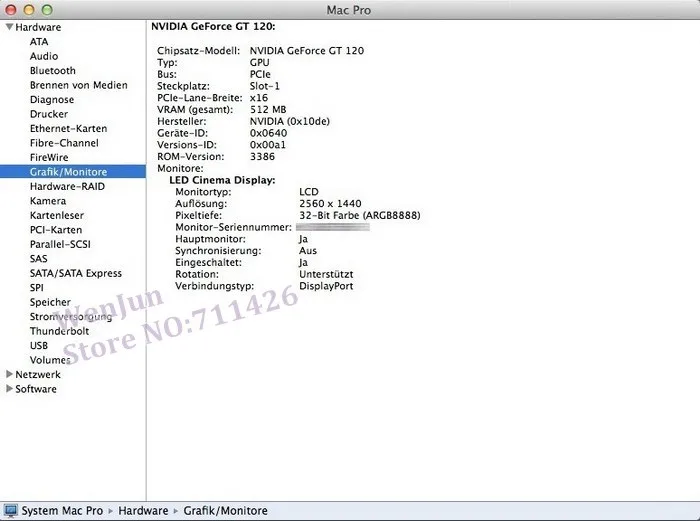Click the computer icon in path bar
The width and height of the screenshot is (700, 521).
[x=11, y=510]
